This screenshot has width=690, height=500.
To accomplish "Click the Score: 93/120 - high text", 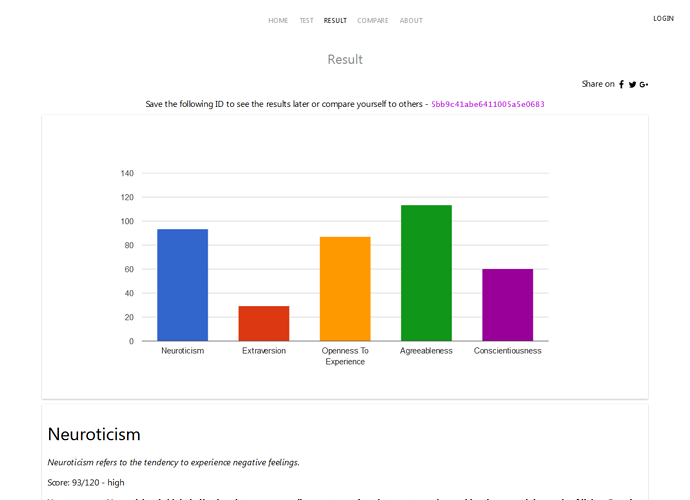I will 86,483.
